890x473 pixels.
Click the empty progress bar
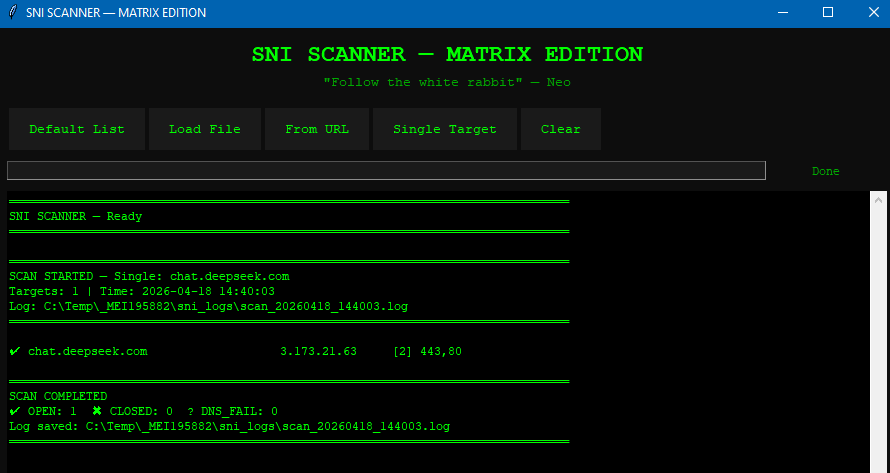click(x=386, y=170)
